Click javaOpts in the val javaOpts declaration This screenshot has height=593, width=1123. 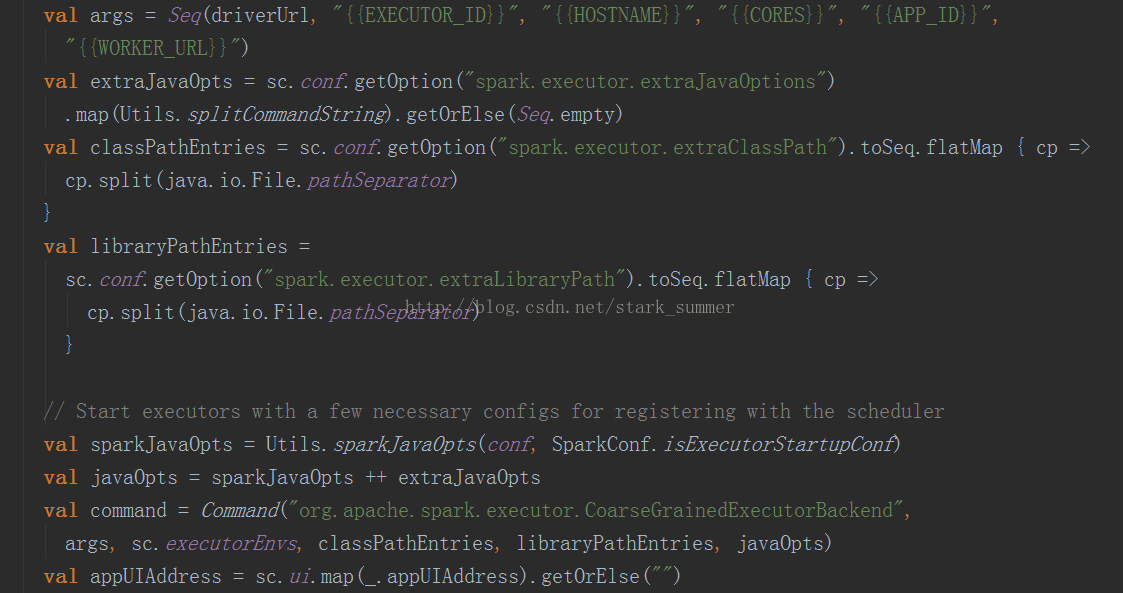pos(134,477)
